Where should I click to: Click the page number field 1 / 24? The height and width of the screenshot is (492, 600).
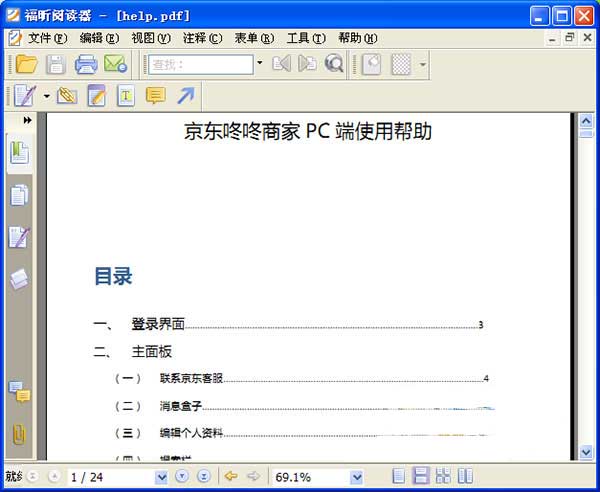[111, 477]
